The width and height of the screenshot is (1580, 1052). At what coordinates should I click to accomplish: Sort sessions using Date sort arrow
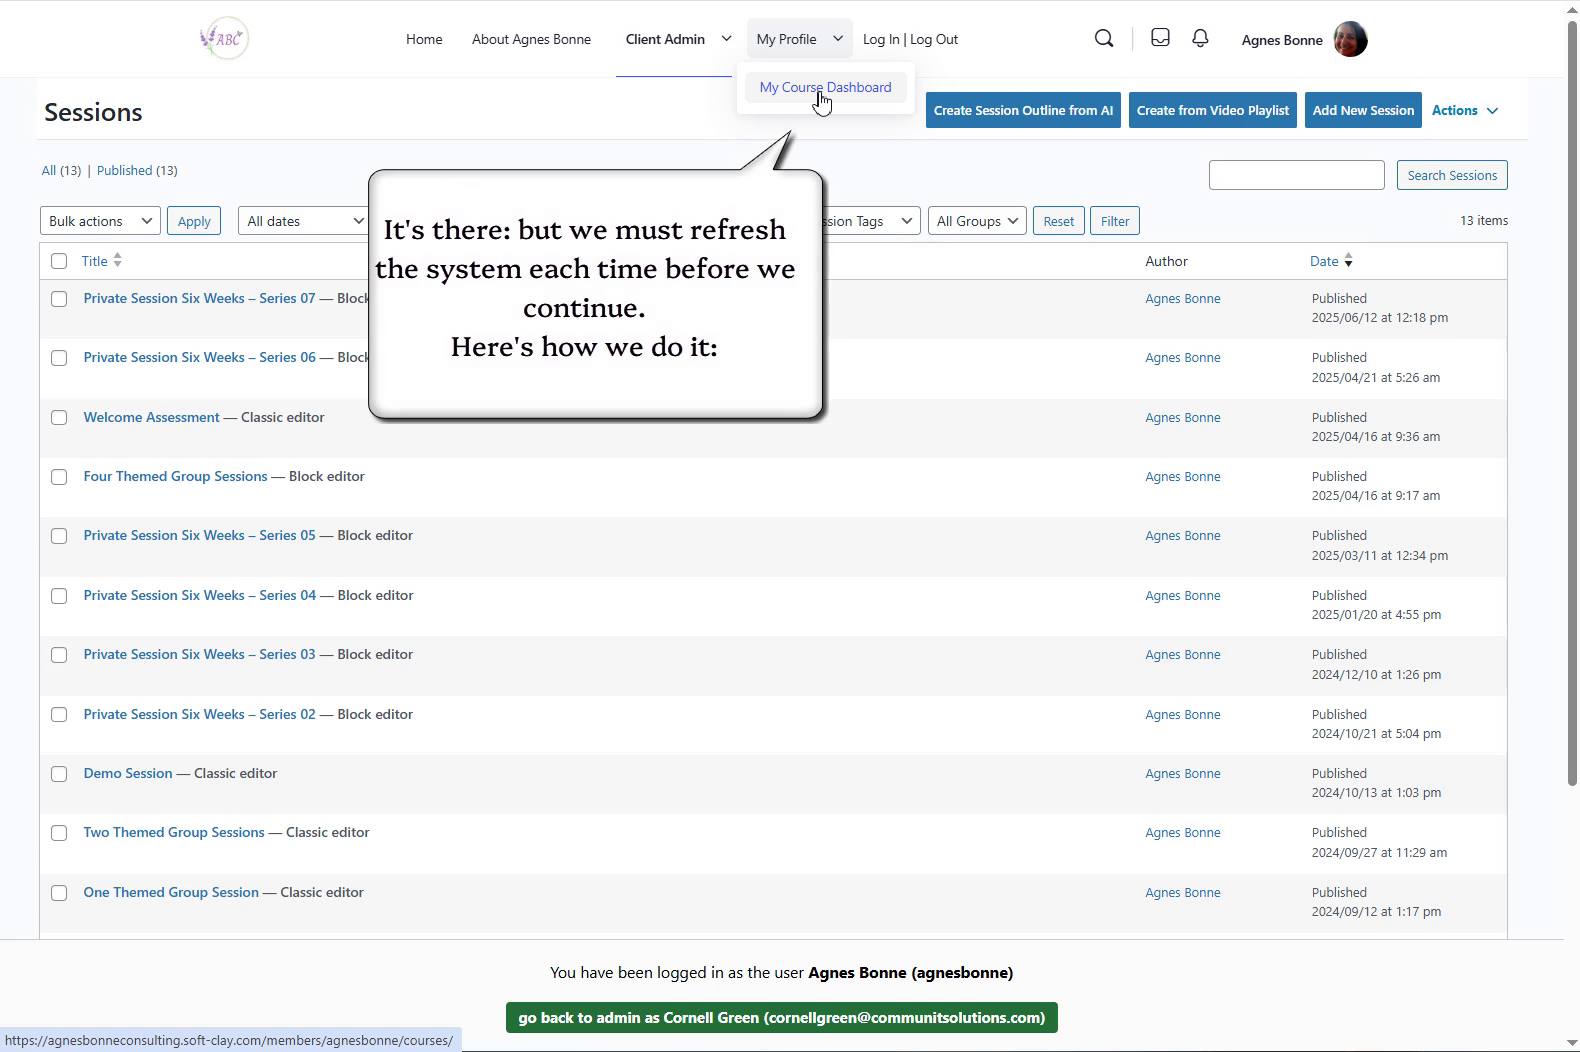[x=1348, y=261]
